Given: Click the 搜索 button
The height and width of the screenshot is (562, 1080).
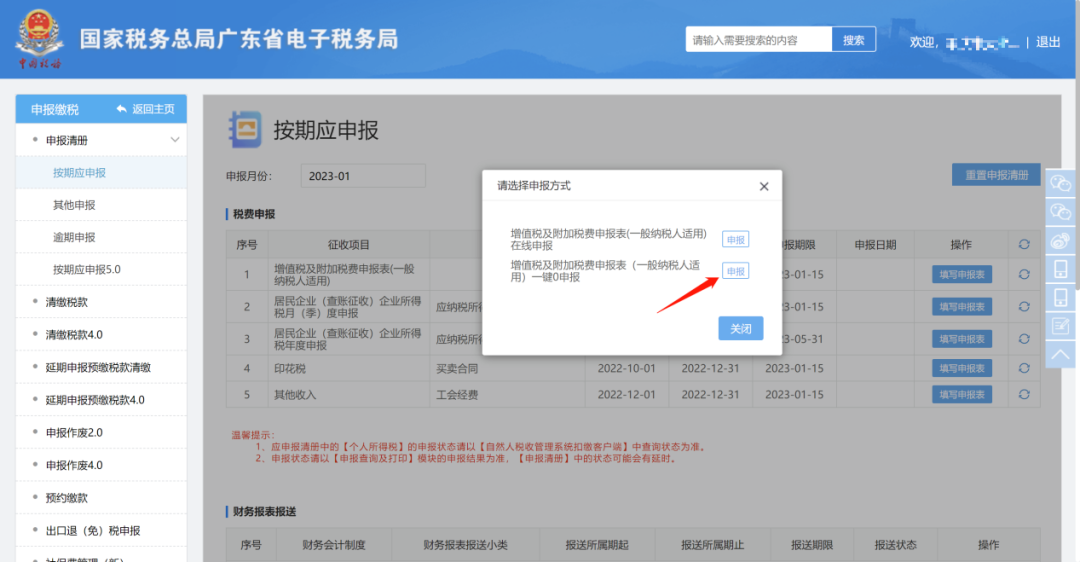Looking at the screenshot, I should pyautogui.click(x=853, y=40).
